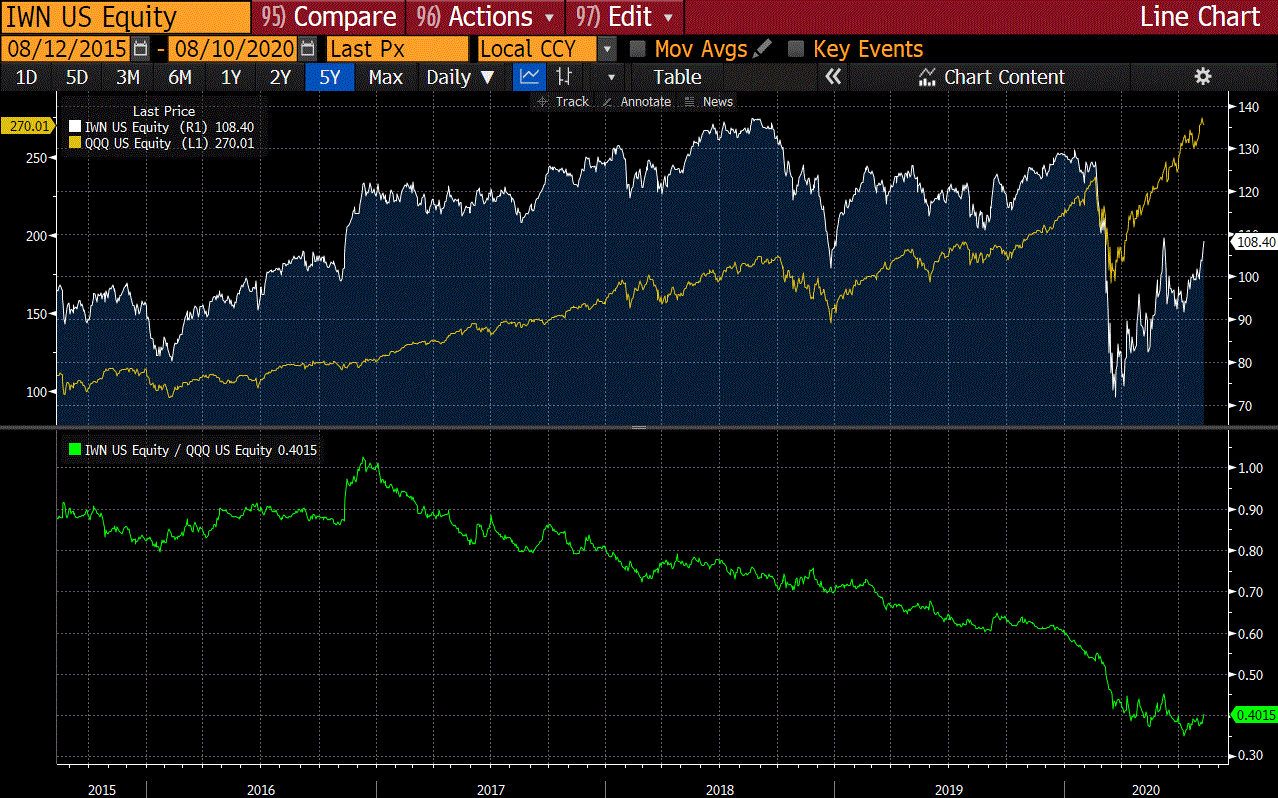1278x798 pixels.
Task: Switch to the Max time range tab
Action: pyautogui.click(x=385, y=77)
